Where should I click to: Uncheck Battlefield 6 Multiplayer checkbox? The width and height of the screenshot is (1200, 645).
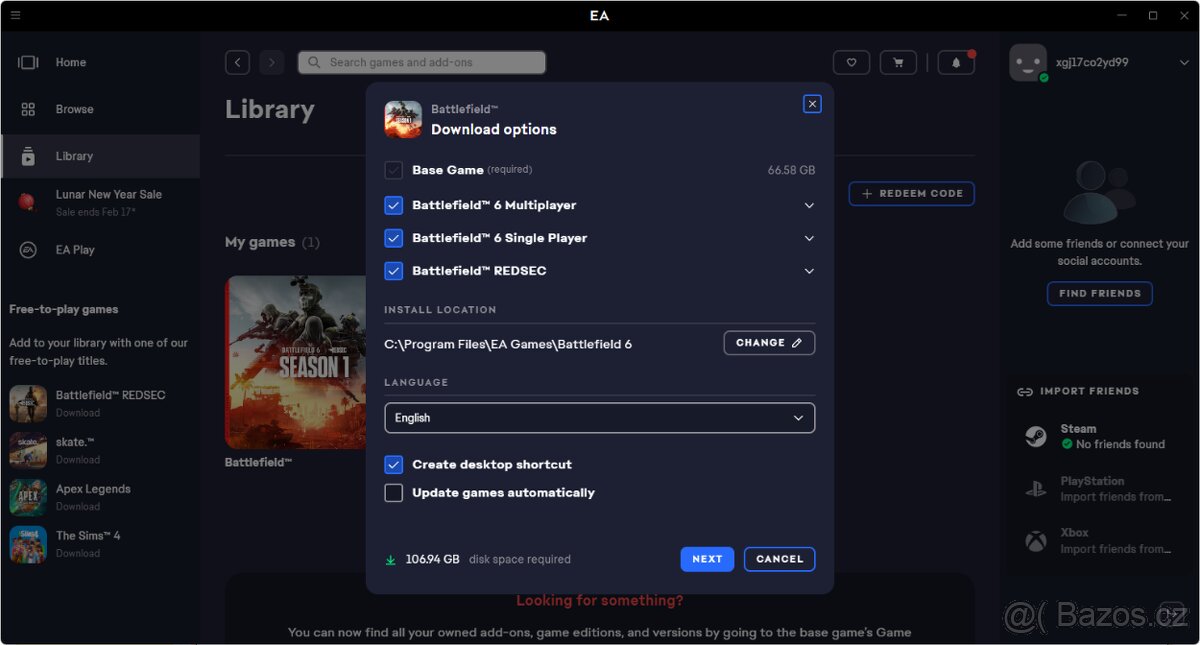394,205
